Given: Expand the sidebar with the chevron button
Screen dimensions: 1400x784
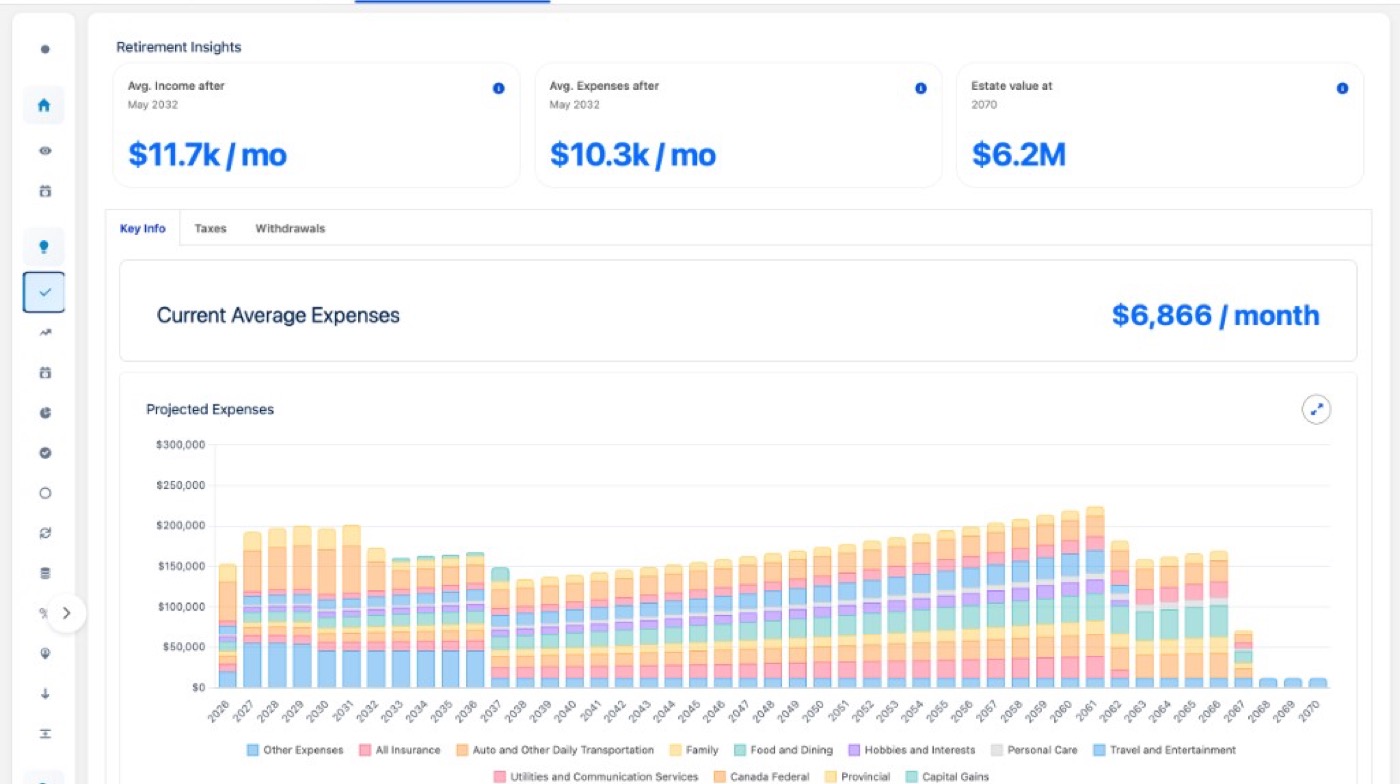Looking at the screenshot, I should click(x=66, y=613).
